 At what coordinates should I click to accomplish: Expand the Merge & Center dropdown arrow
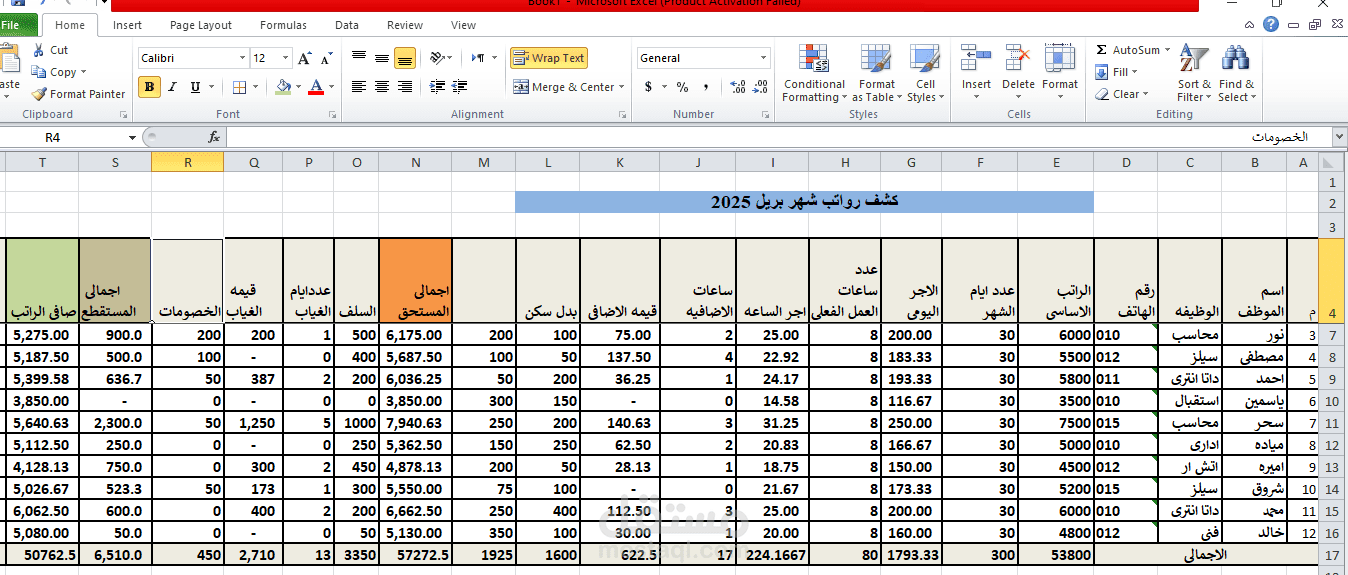(x=622, y=87)
